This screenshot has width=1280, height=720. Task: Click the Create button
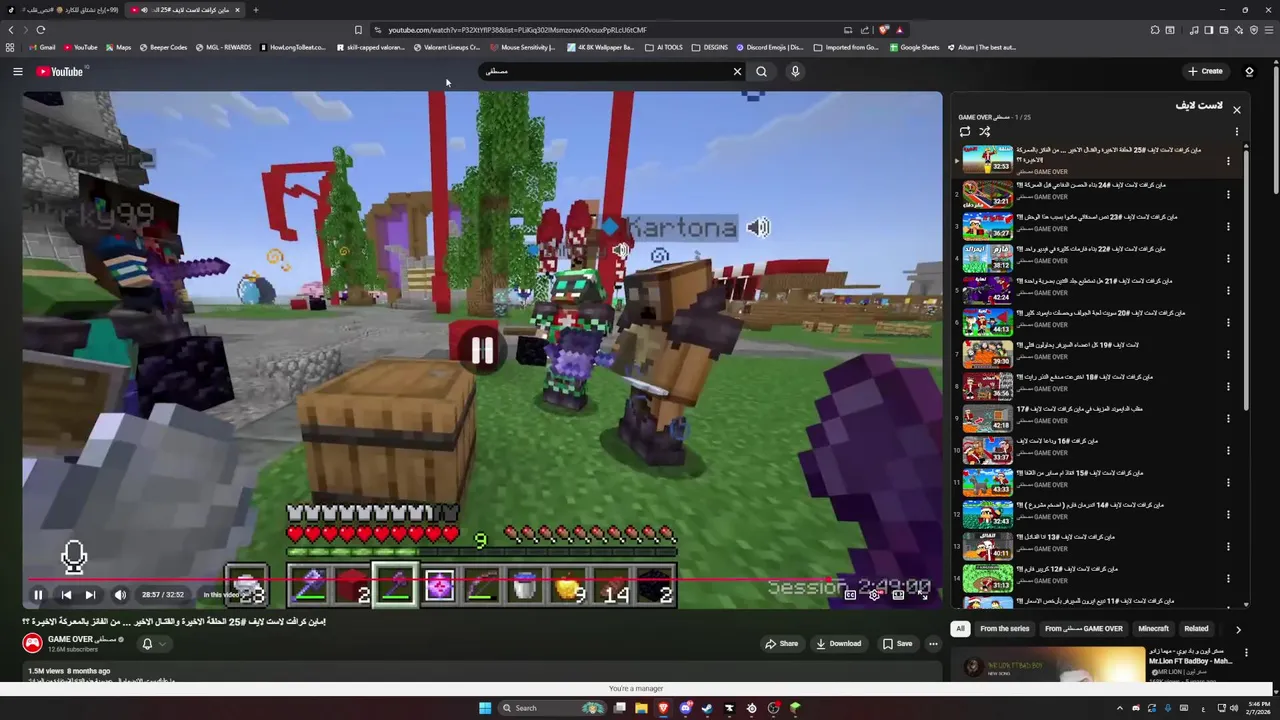1205,71
